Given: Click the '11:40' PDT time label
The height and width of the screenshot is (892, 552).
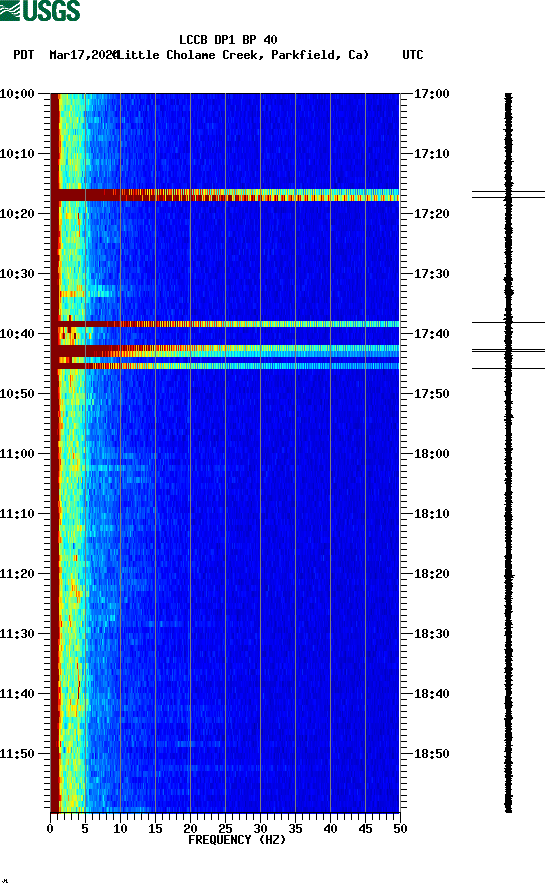Looking at the screenshot, I should pos(17,694).
